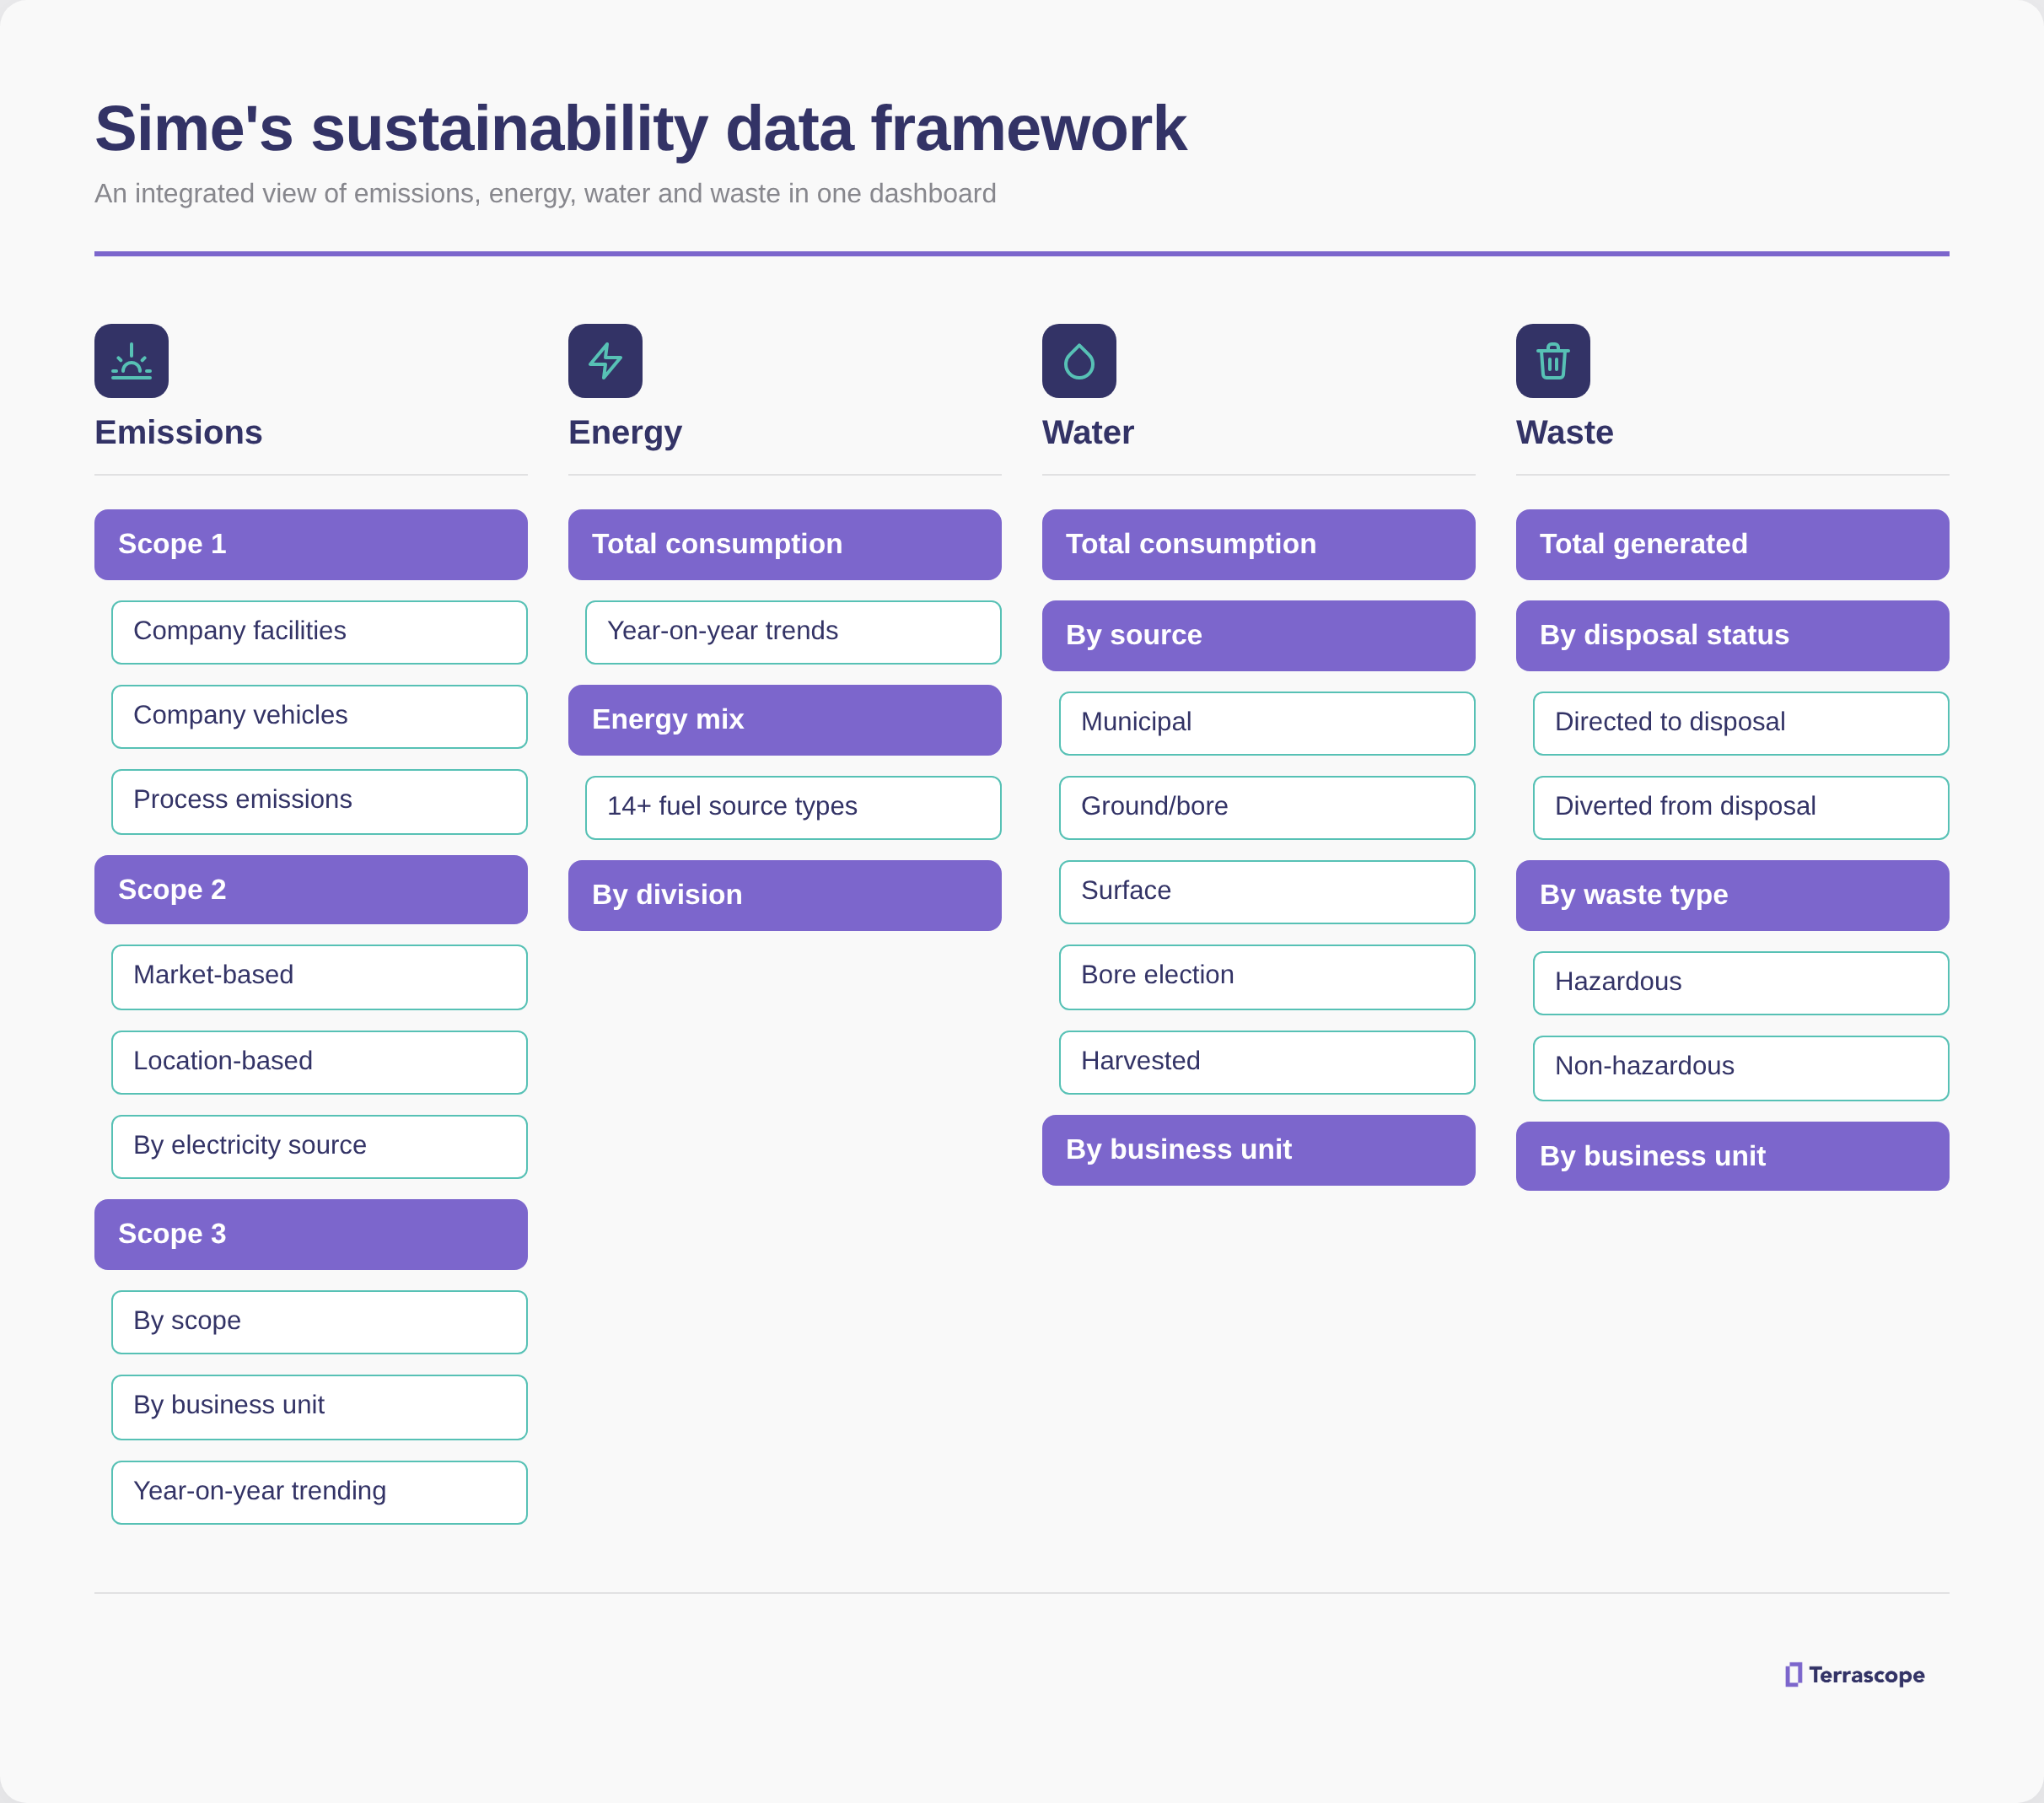Screen dimensions: 2044x1803
Task: Select the Scope 3 header
Action: tap(311, 1235)
